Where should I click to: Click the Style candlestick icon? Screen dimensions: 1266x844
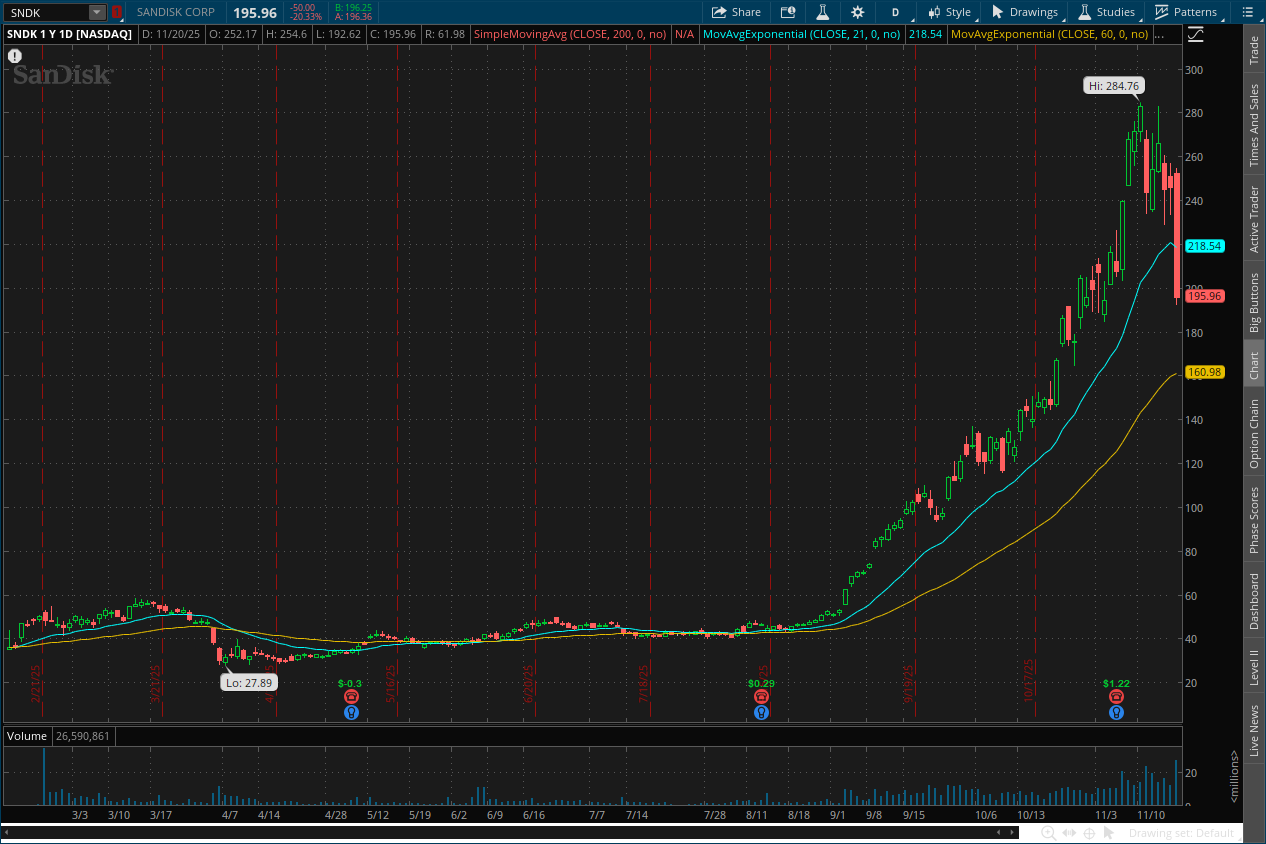coord(934,12)
